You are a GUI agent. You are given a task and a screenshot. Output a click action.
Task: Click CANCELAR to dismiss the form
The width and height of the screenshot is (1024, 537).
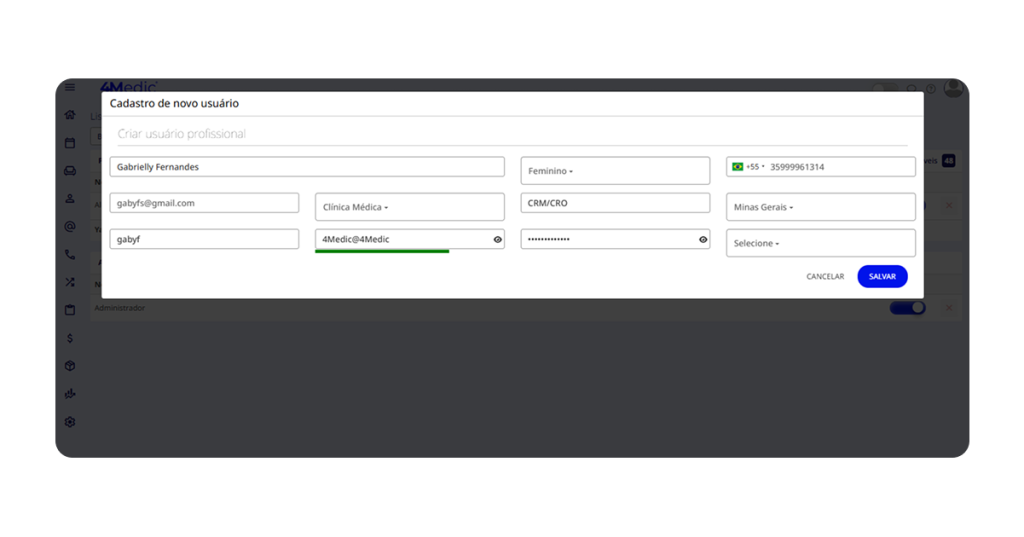(x=825, y=277)
